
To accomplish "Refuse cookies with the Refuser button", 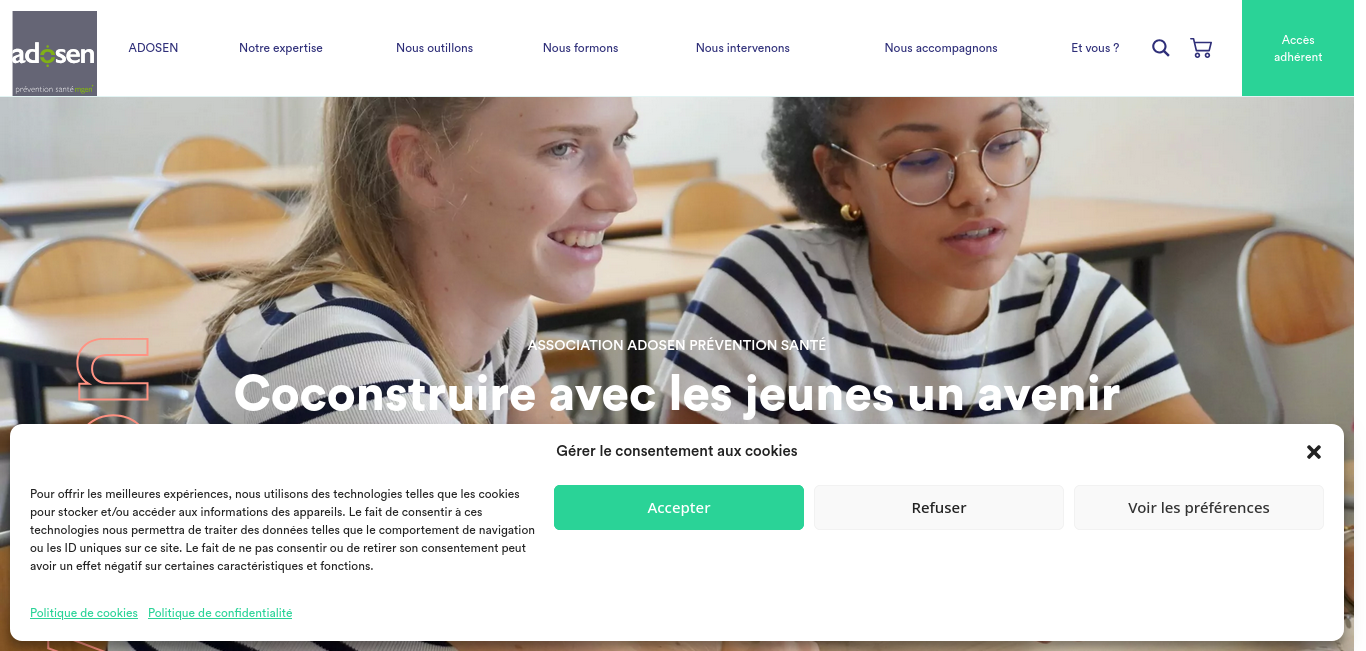I will click(939, 507).
